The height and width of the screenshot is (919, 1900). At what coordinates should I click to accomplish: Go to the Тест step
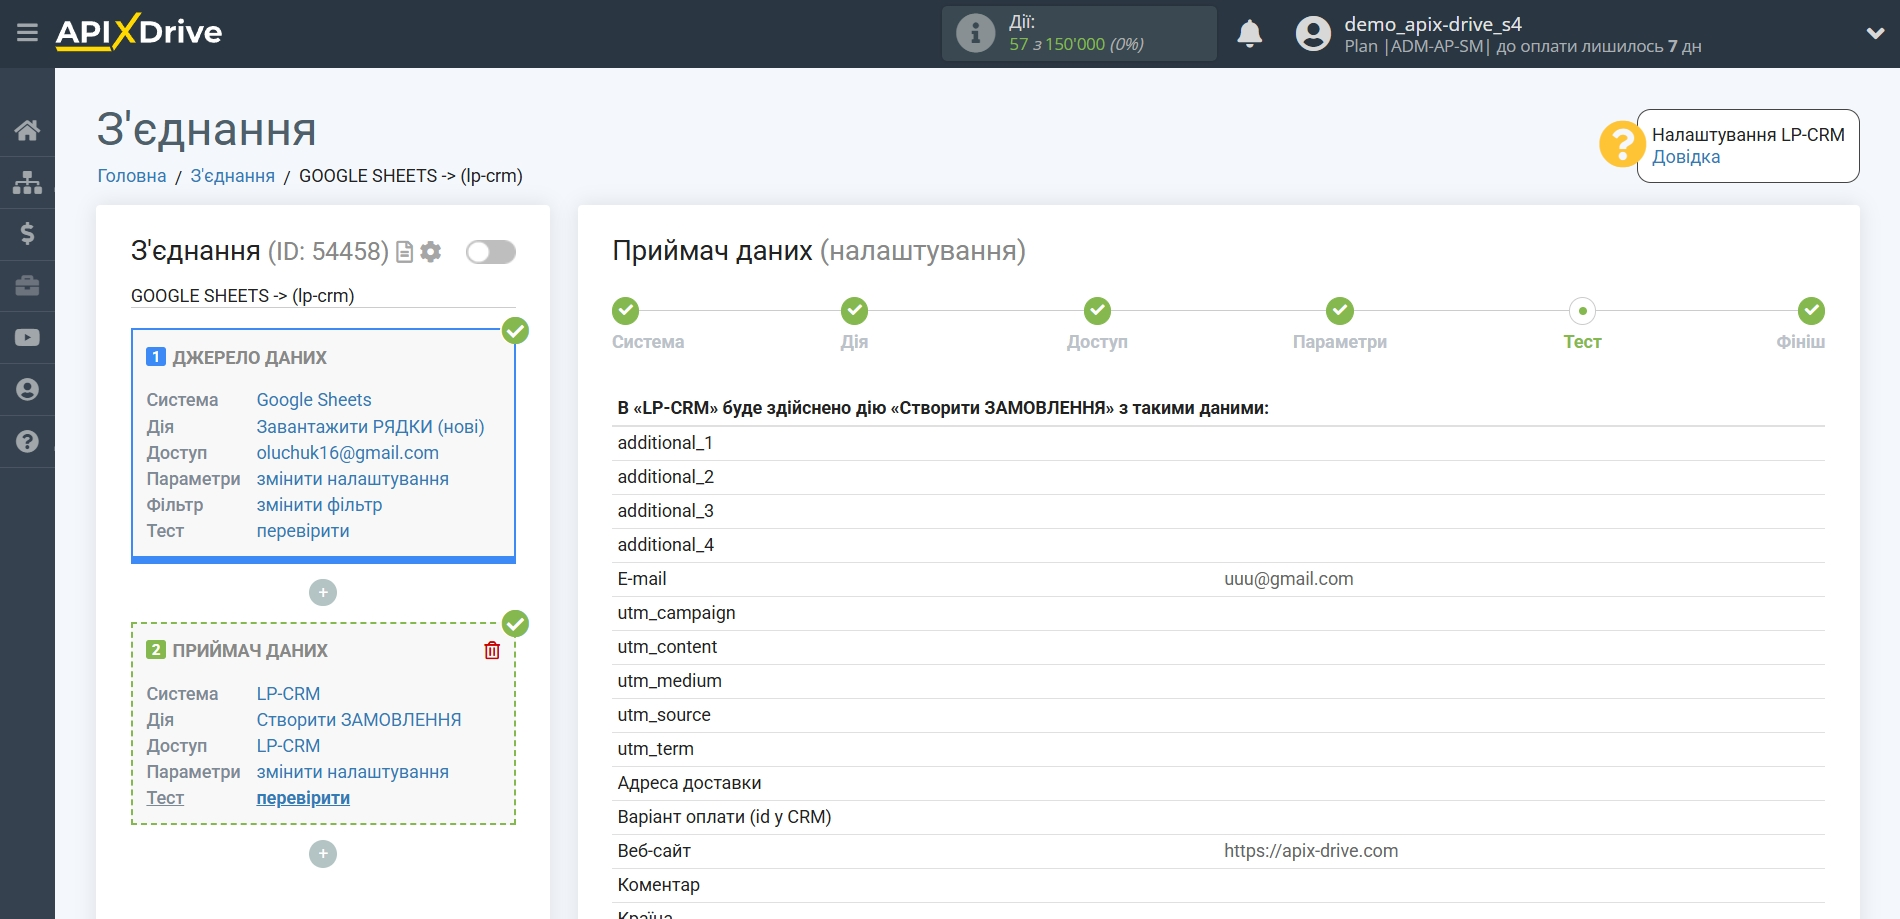click(x=1582, y=311)
